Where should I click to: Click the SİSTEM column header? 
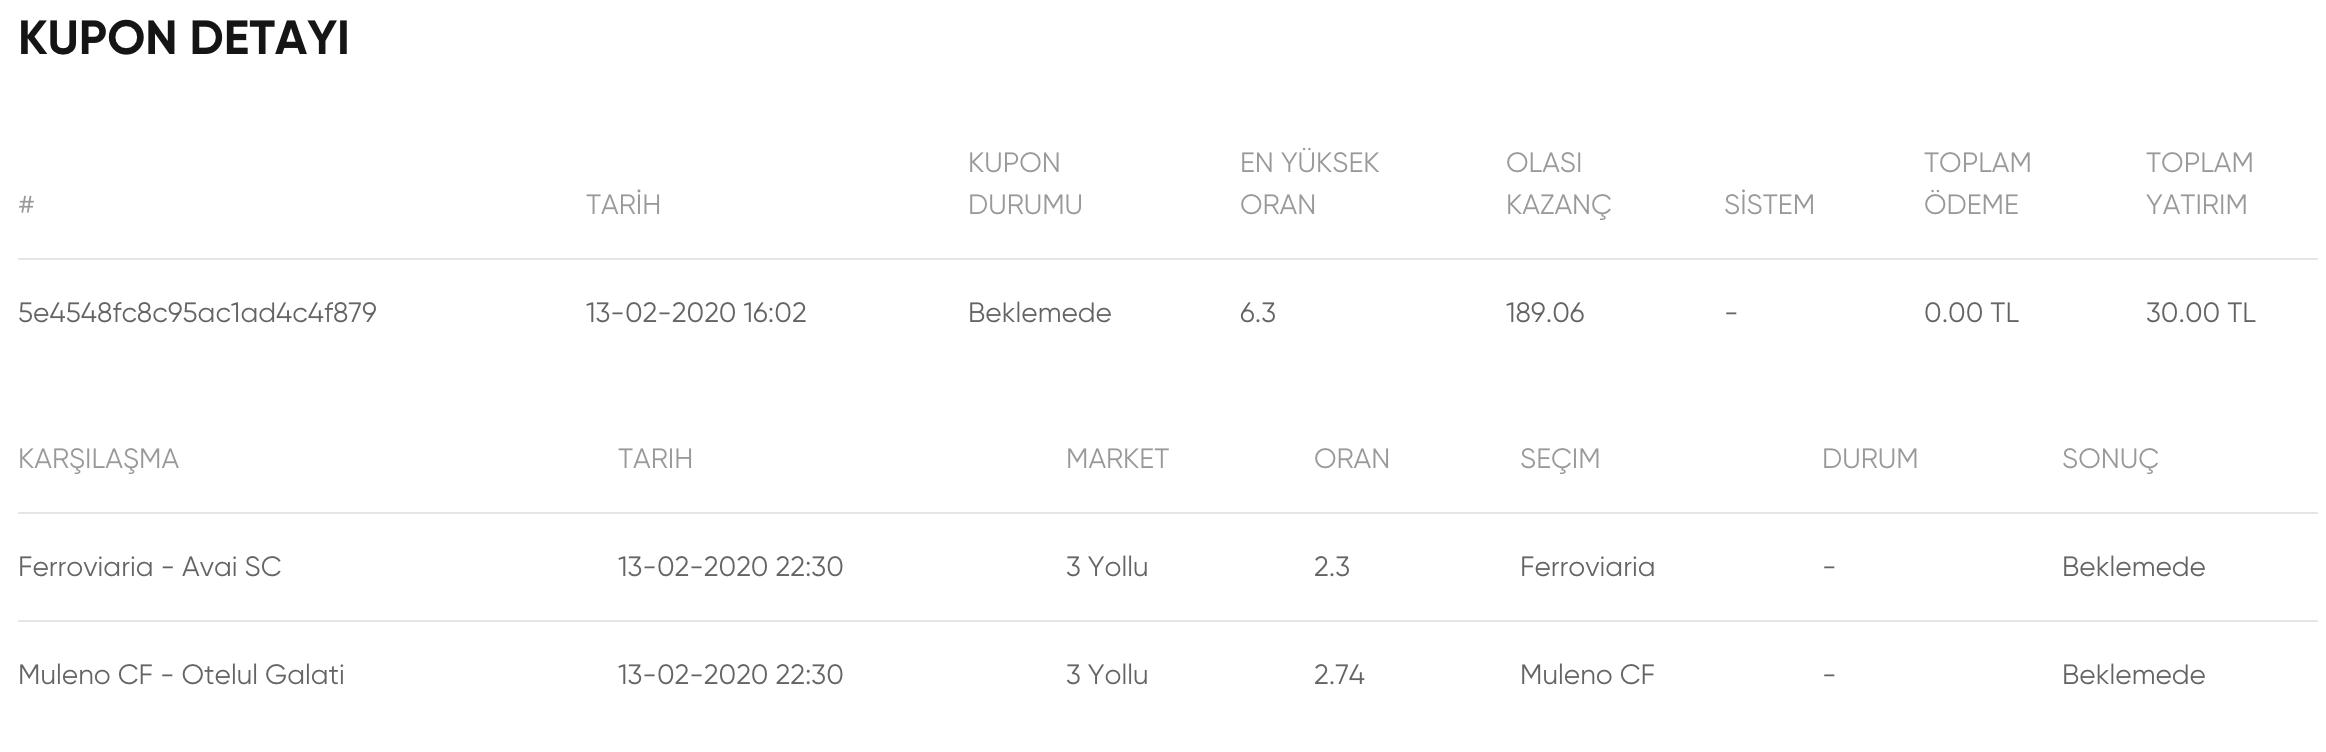click(x=1768, y=204)
